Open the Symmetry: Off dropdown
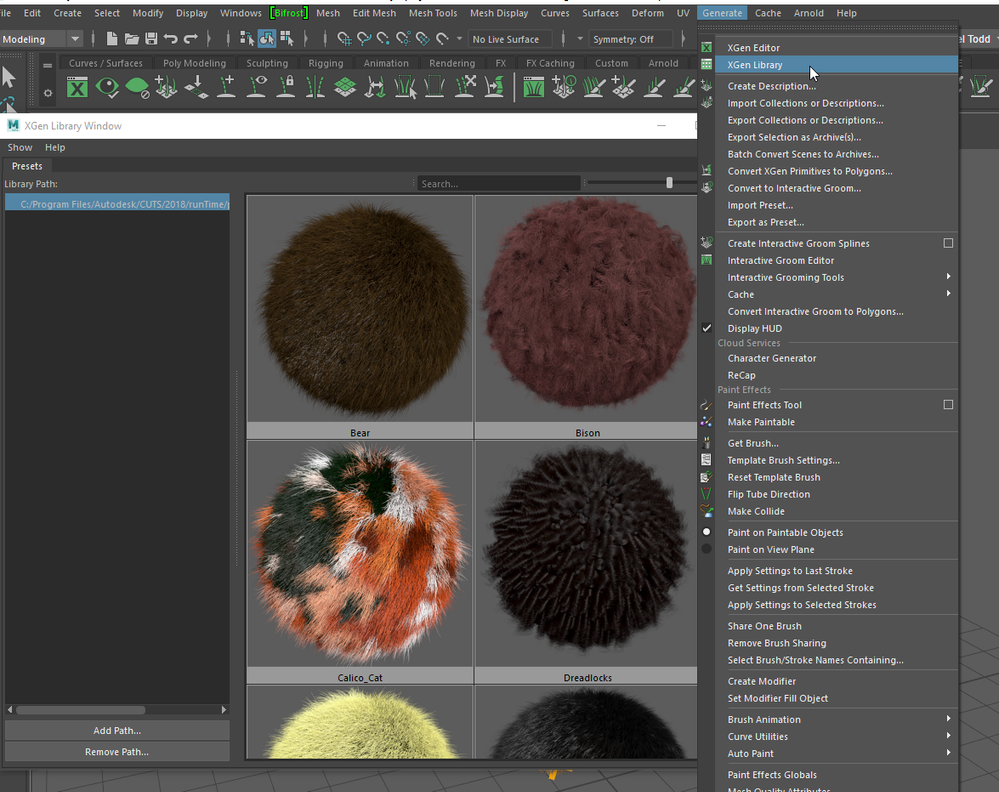999x792 pixels. click(x=629, y=39)
